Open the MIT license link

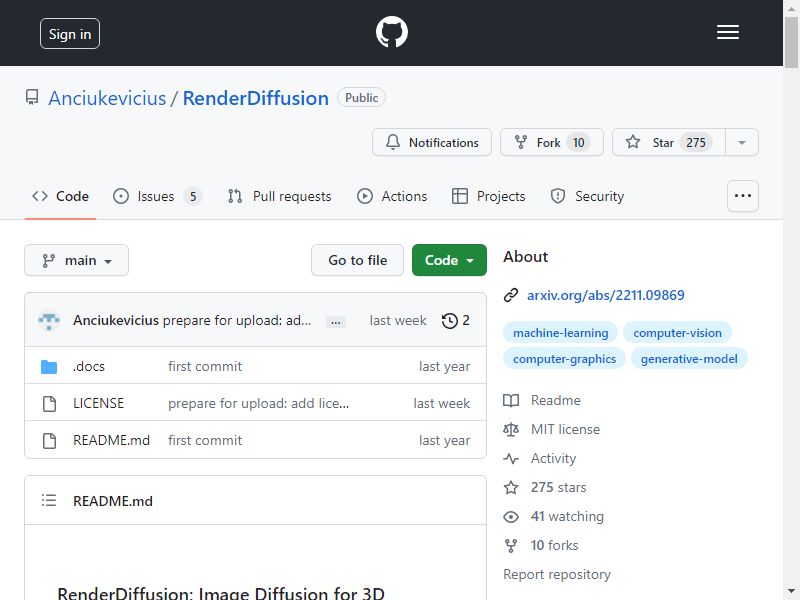[x=565, y=429]
